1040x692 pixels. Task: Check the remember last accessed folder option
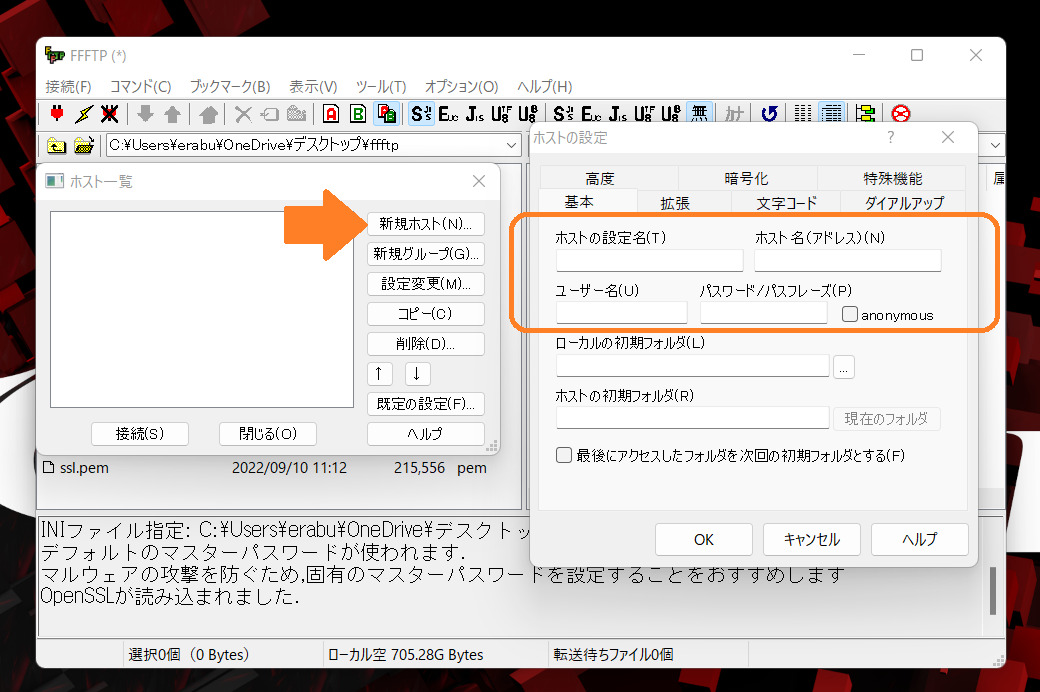pyautogui.click(x=564, y=454)
